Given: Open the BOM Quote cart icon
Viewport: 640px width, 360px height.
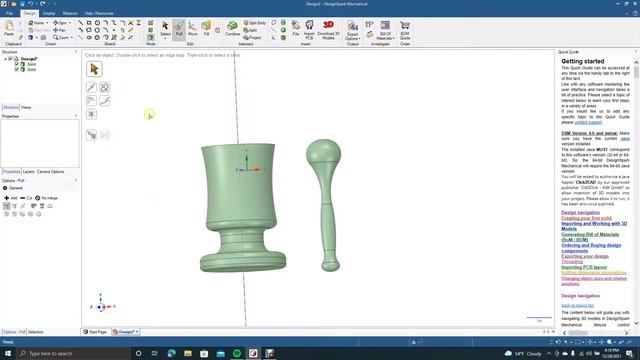Looking at the screenshot, I should tap(404, 30).
